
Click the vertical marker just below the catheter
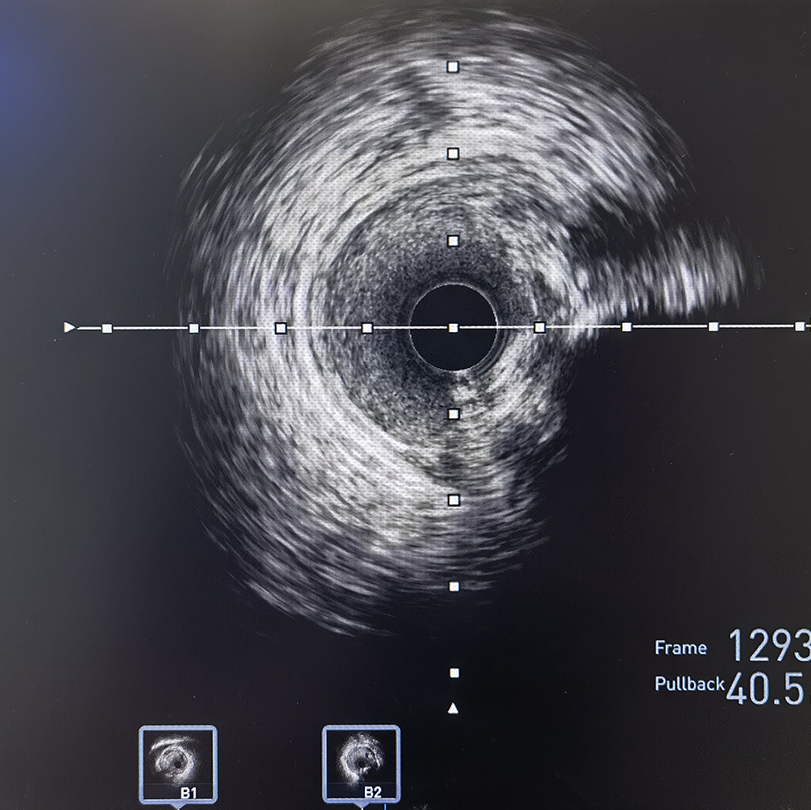[x=453, y=413]
